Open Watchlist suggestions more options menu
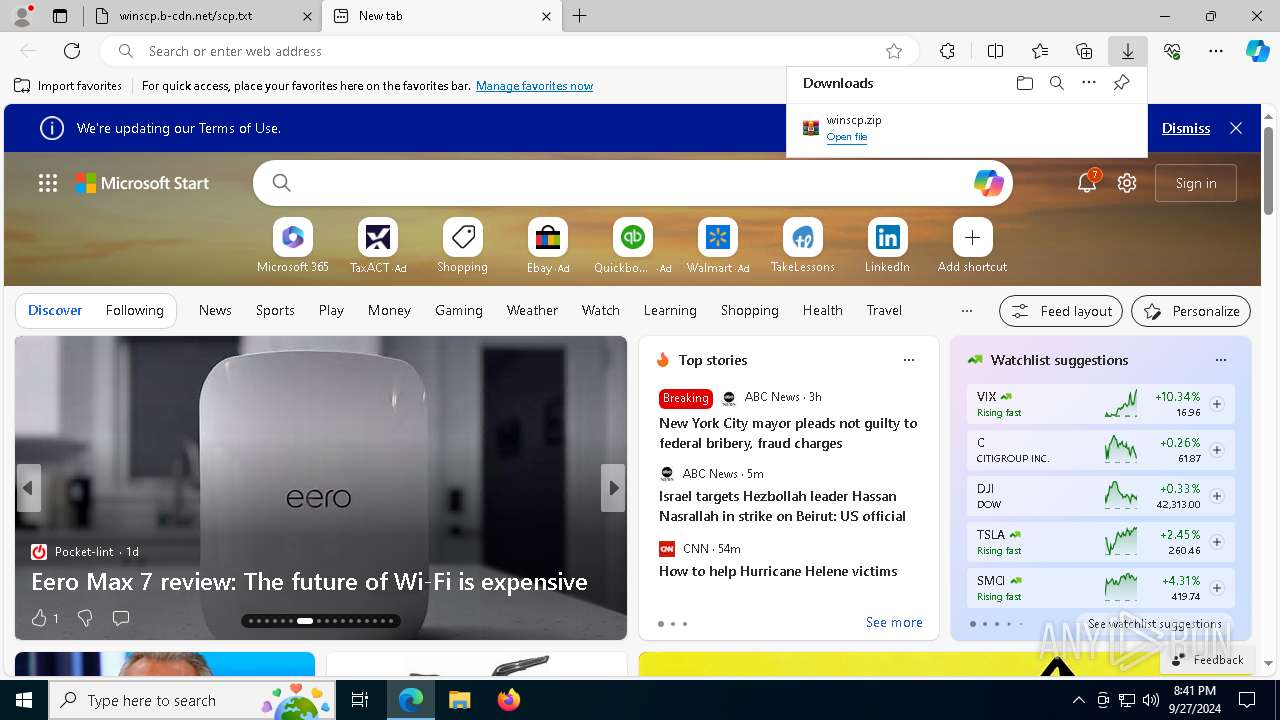Image resolution: width=1280 pixels, height=720 pixels. tap(1221, 360)
